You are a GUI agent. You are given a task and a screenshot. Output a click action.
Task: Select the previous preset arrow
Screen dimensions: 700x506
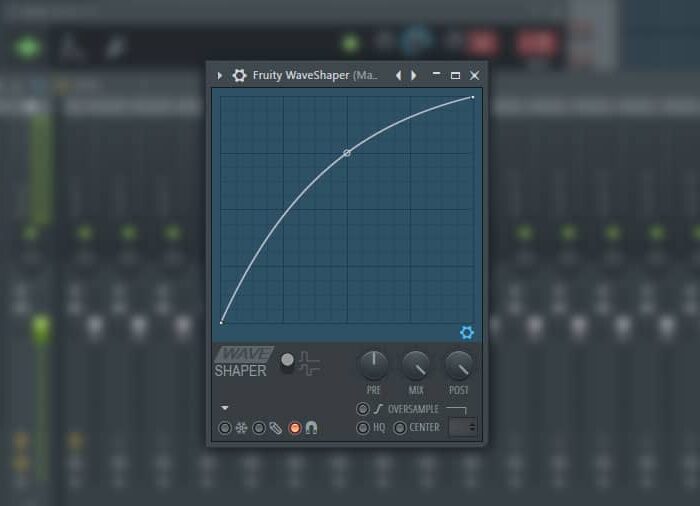tap(398, 75)
